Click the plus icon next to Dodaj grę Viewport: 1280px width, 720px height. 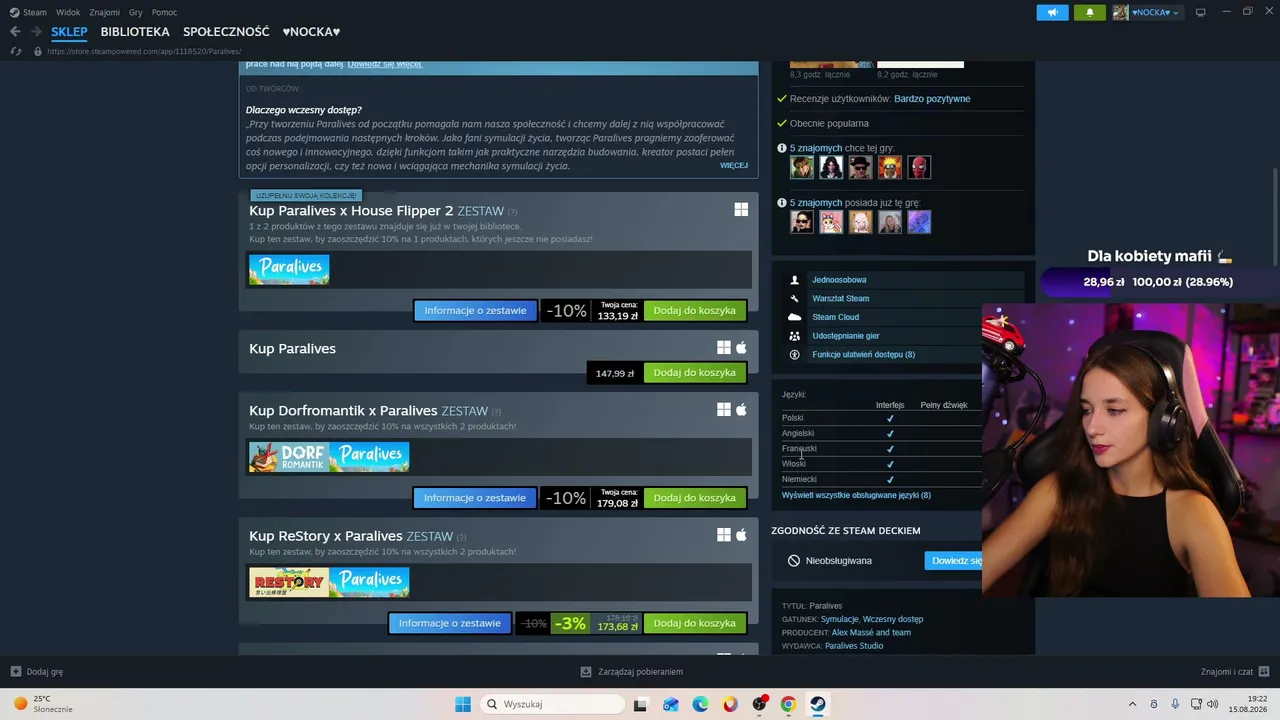(x=15, y=672)
